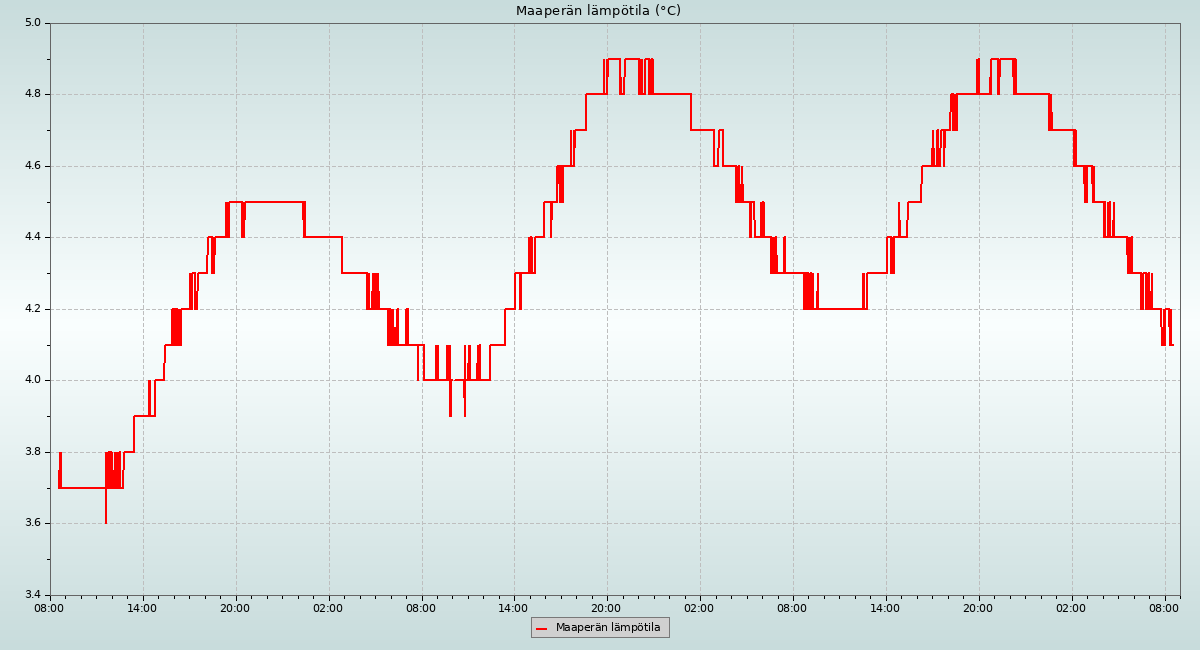Screen dimensions: 1200x650
Task: Click the last 20:00 x-axis label
Action: click(979, 607)
